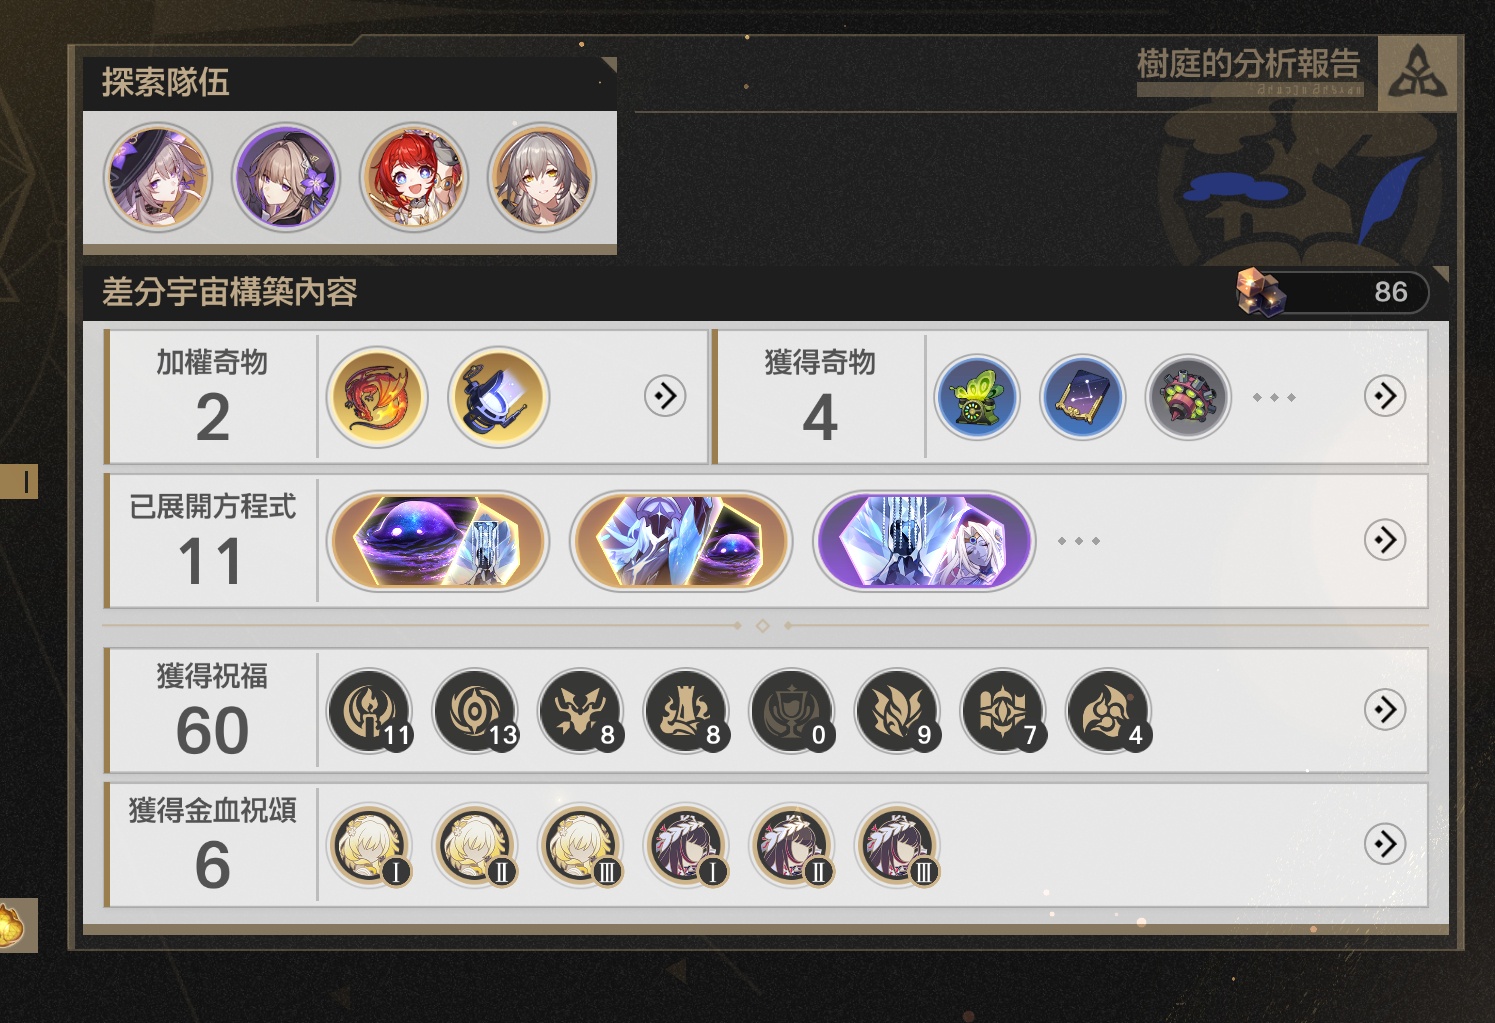Select the blonde golden blood boon III
Screen dimensions: 1495x1023
pyautogui.click(x=581, y=845)
